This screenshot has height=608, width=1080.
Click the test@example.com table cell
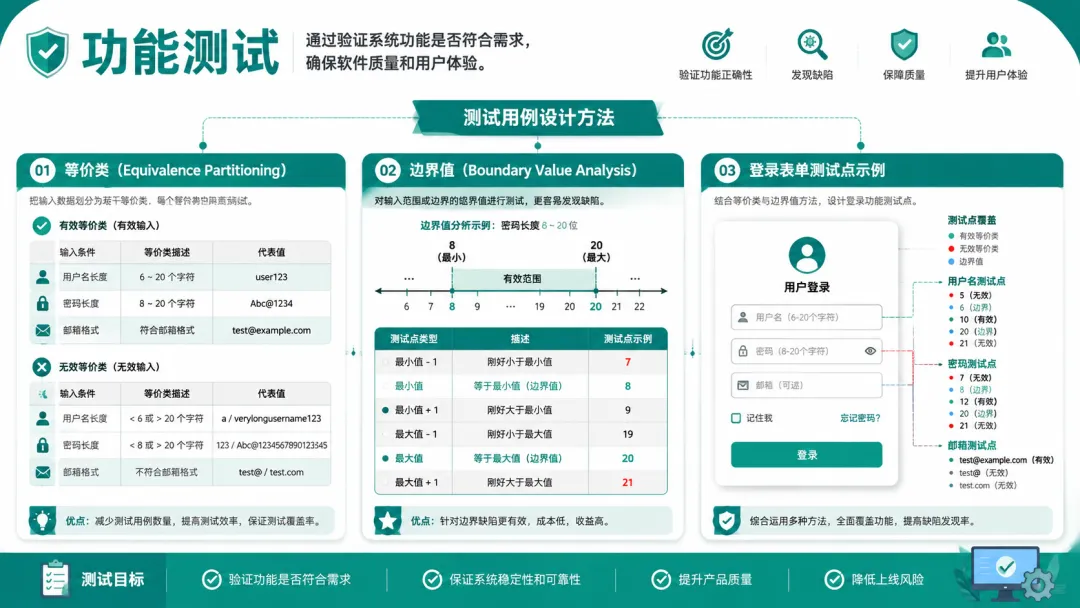pos(271,331)
